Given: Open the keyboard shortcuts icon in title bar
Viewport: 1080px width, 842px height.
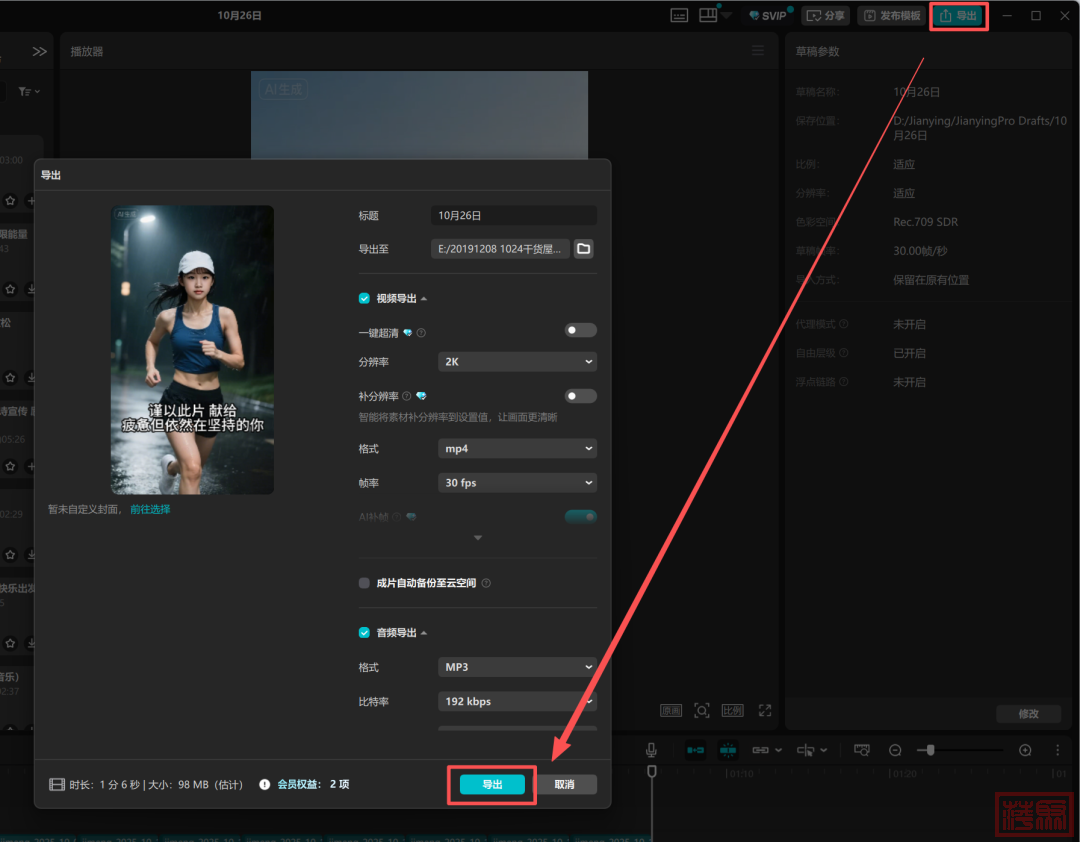Looking at the screenshot, I should point(679,16).
